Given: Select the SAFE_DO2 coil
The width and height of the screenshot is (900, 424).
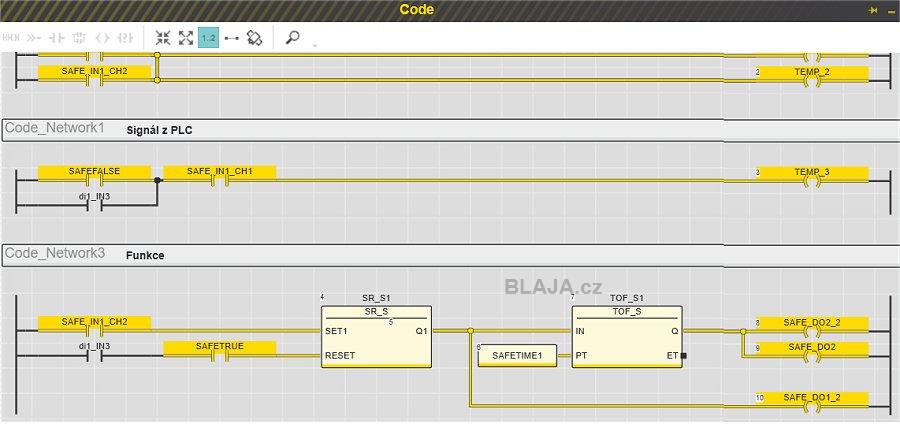Looking at the screenshot, I should [x=812, y=351].
